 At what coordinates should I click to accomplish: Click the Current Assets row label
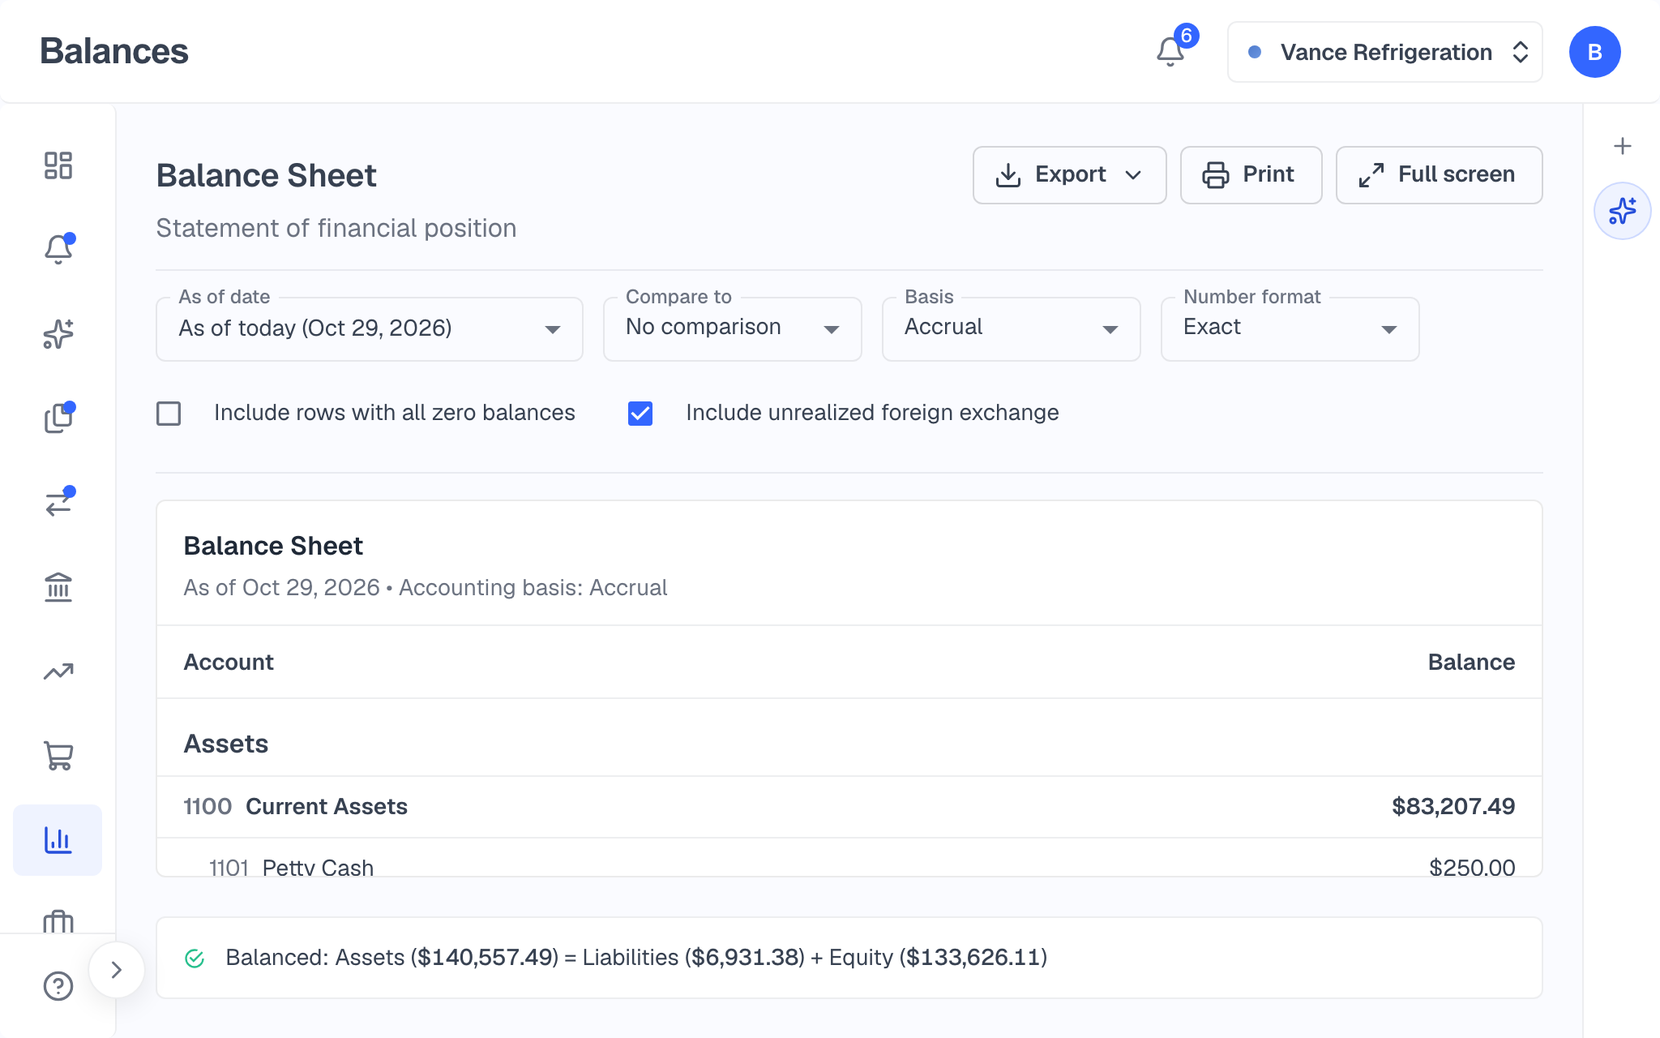click(x=326, y=807)
